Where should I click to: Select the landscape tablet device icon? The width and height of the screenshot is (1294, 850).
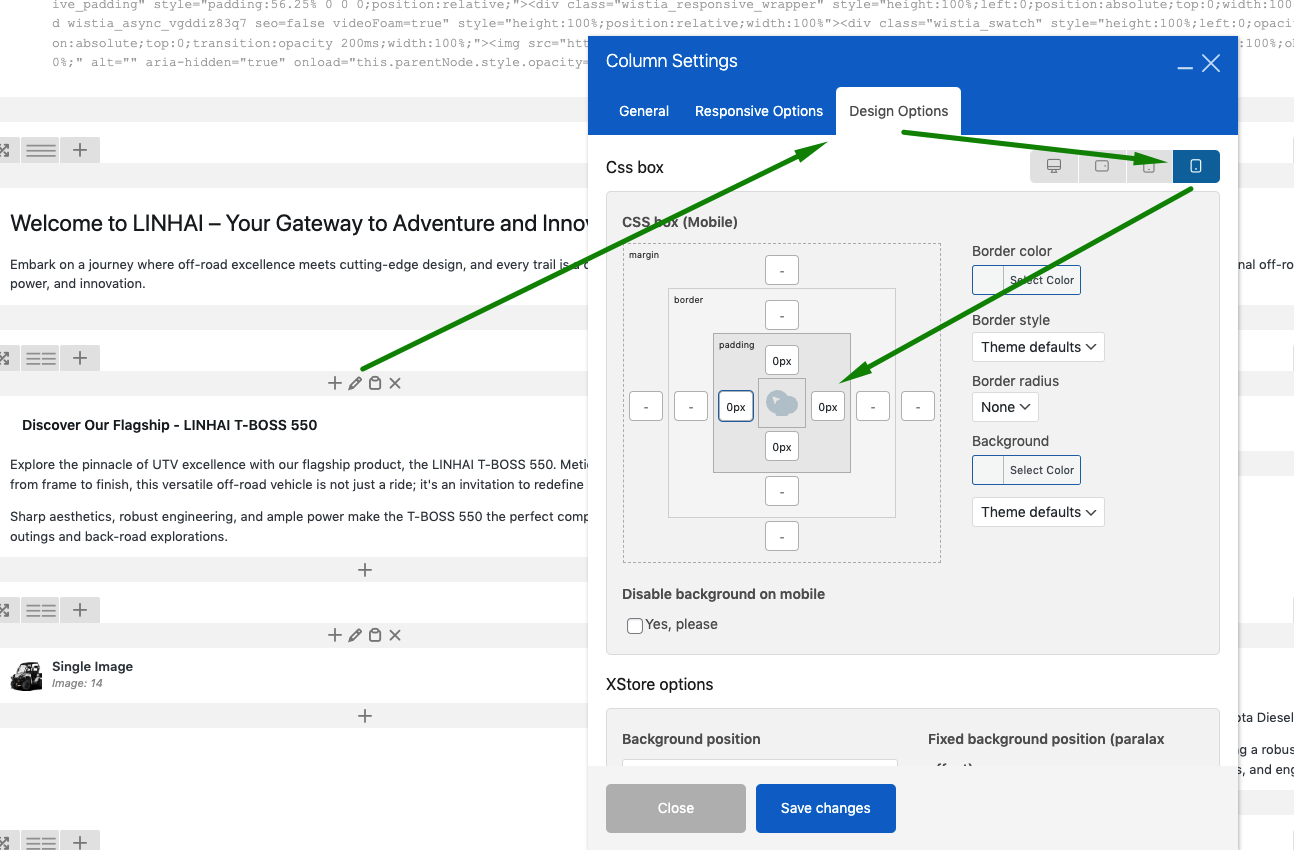1102,167
